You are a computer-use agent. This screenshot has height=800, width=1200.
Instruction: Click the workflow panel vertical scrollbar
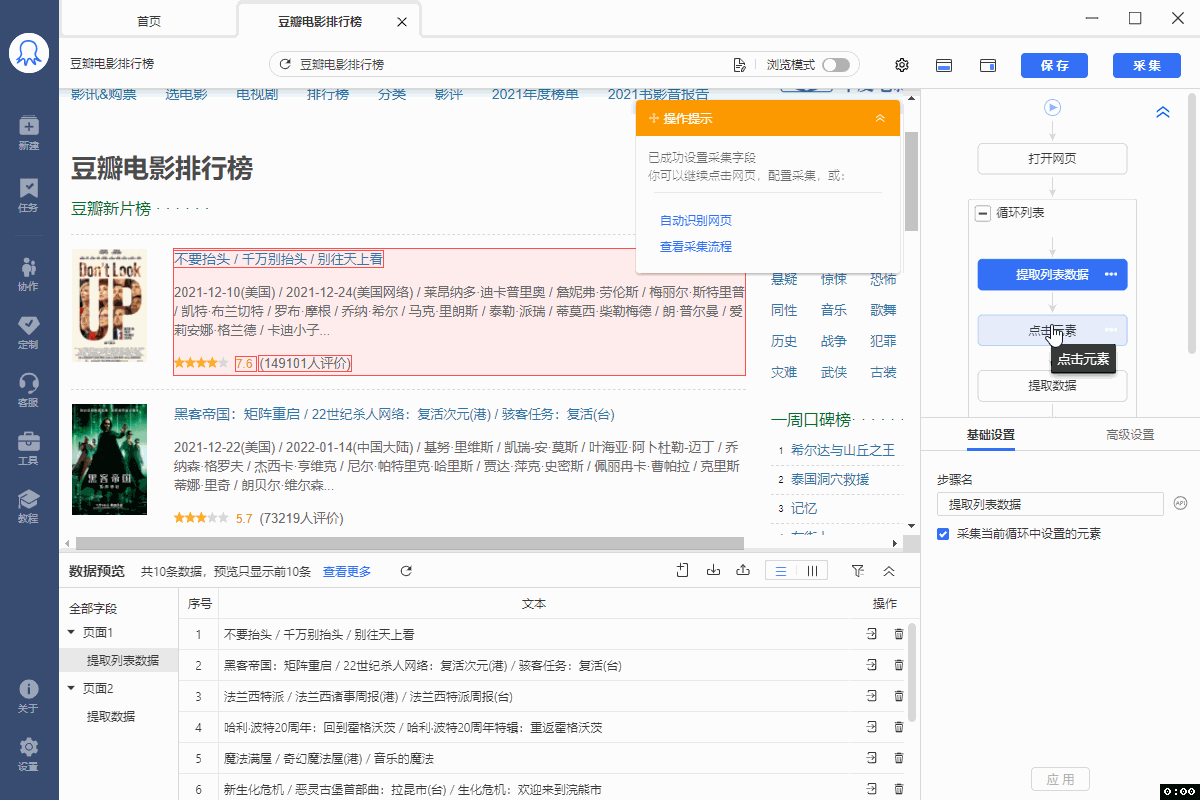[1193, 224]
